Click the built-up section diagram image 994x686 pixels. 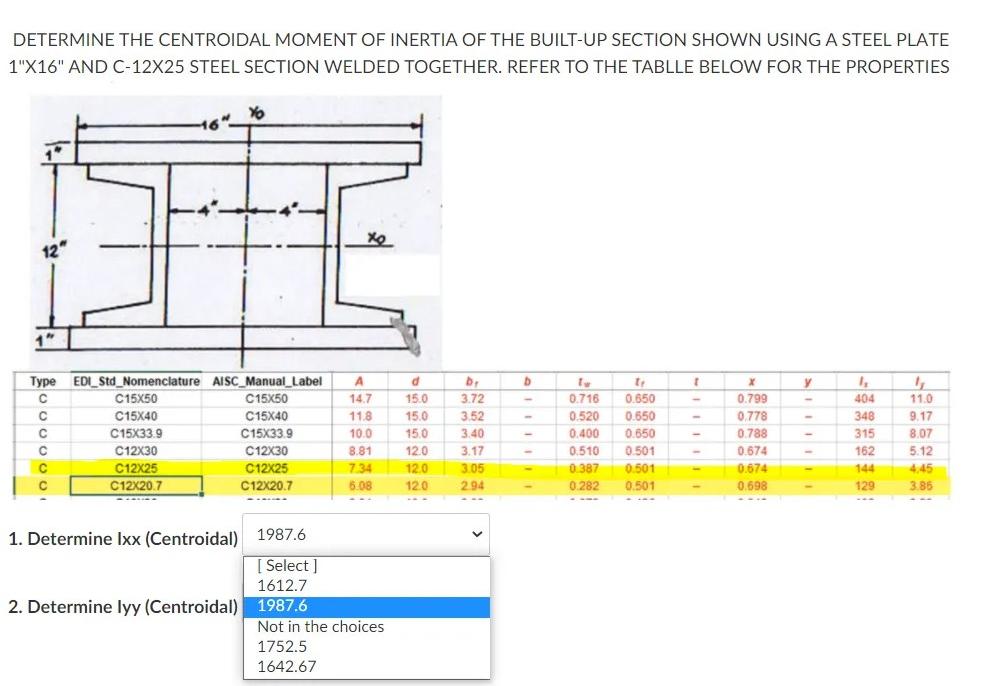(235, 230)
